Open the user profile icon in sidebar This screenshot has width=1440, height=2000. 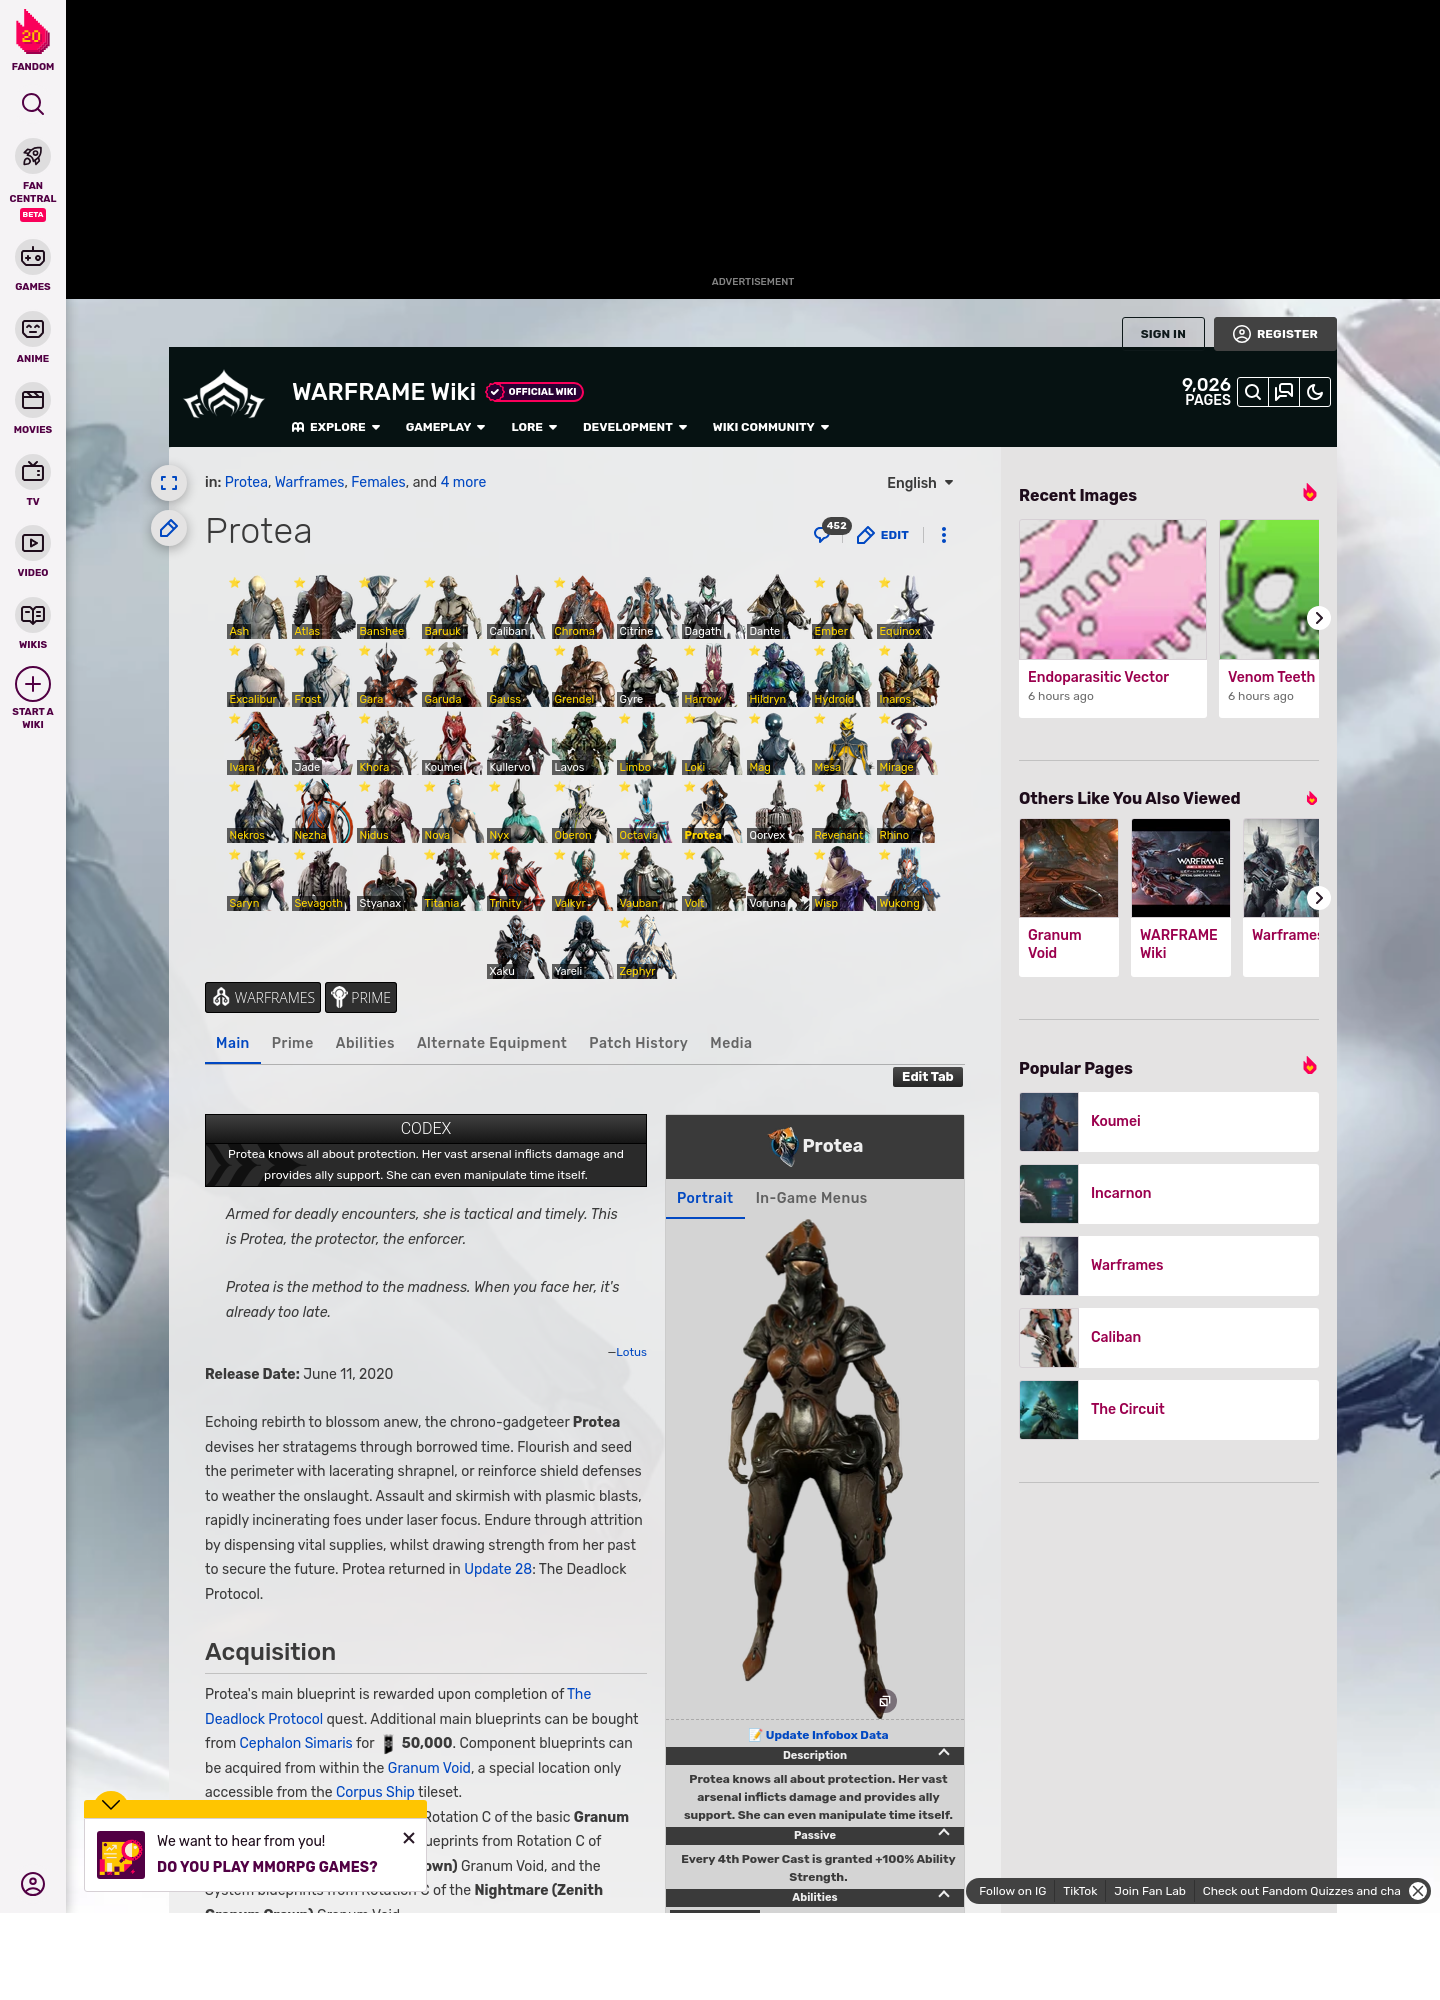(x=33, y=1884)
